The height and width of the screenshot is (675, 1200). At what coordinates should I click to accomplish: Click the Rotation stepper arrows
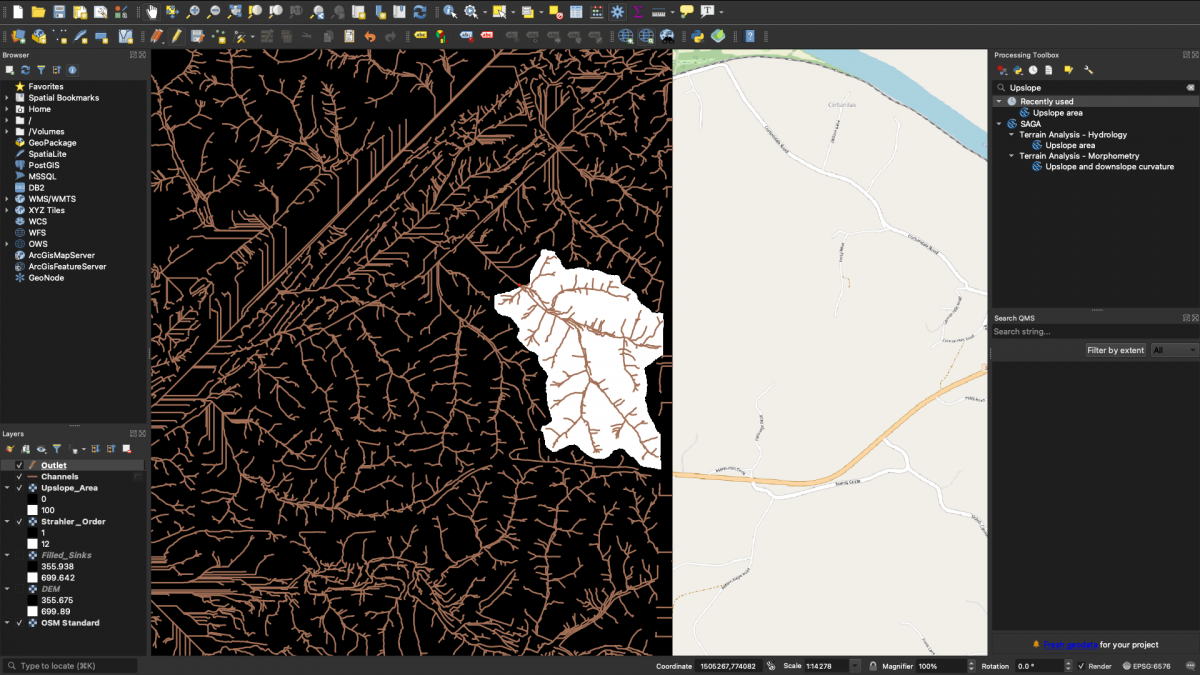pos(1069,666)
